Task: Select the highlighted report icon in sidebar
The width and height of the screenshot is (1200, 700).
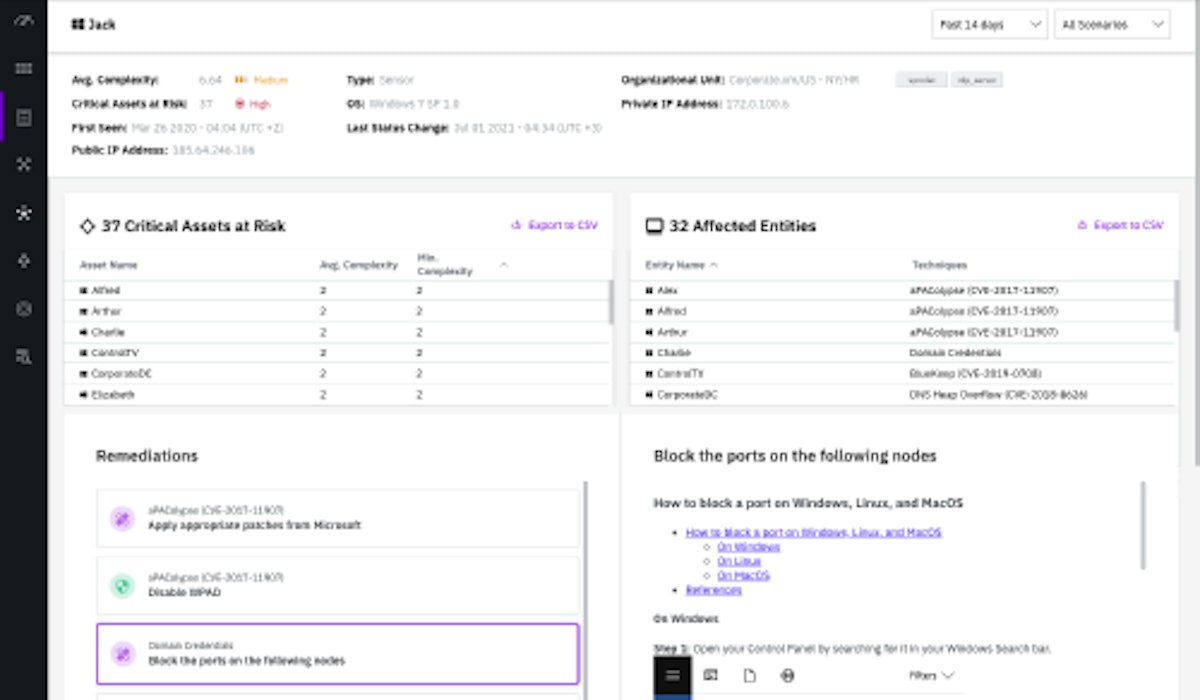Action: coord(24,118)
